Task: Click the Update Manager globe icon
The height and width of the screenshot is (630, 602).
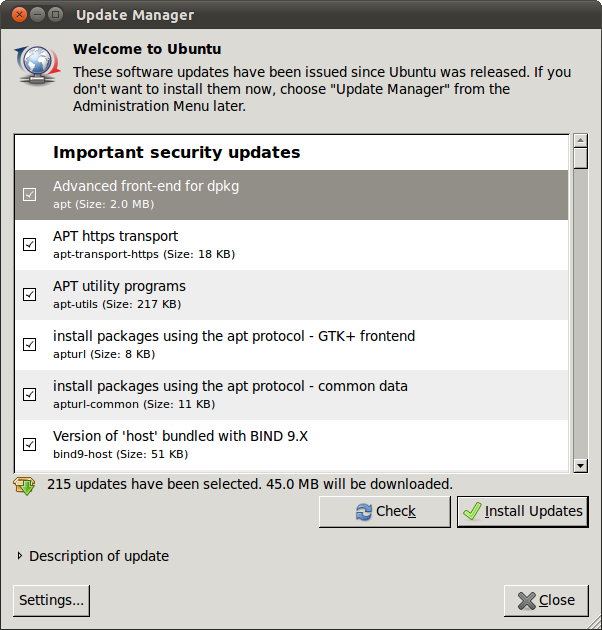Action: tap(36, 65)
